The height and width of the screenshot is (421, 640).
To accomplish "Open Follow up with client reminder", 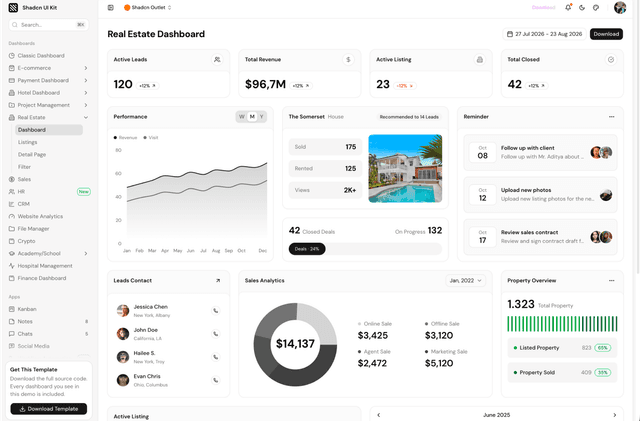I will point(540,152).
